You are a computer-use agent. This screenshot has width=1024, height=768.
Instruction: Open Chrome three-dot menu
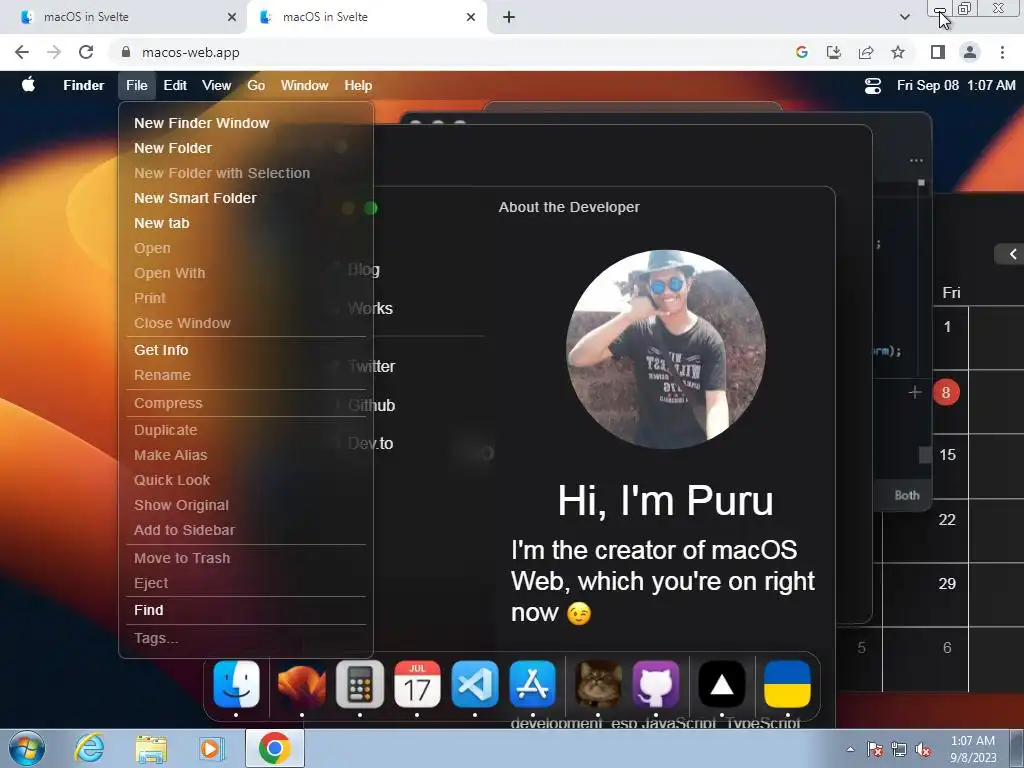[1002, 52]
